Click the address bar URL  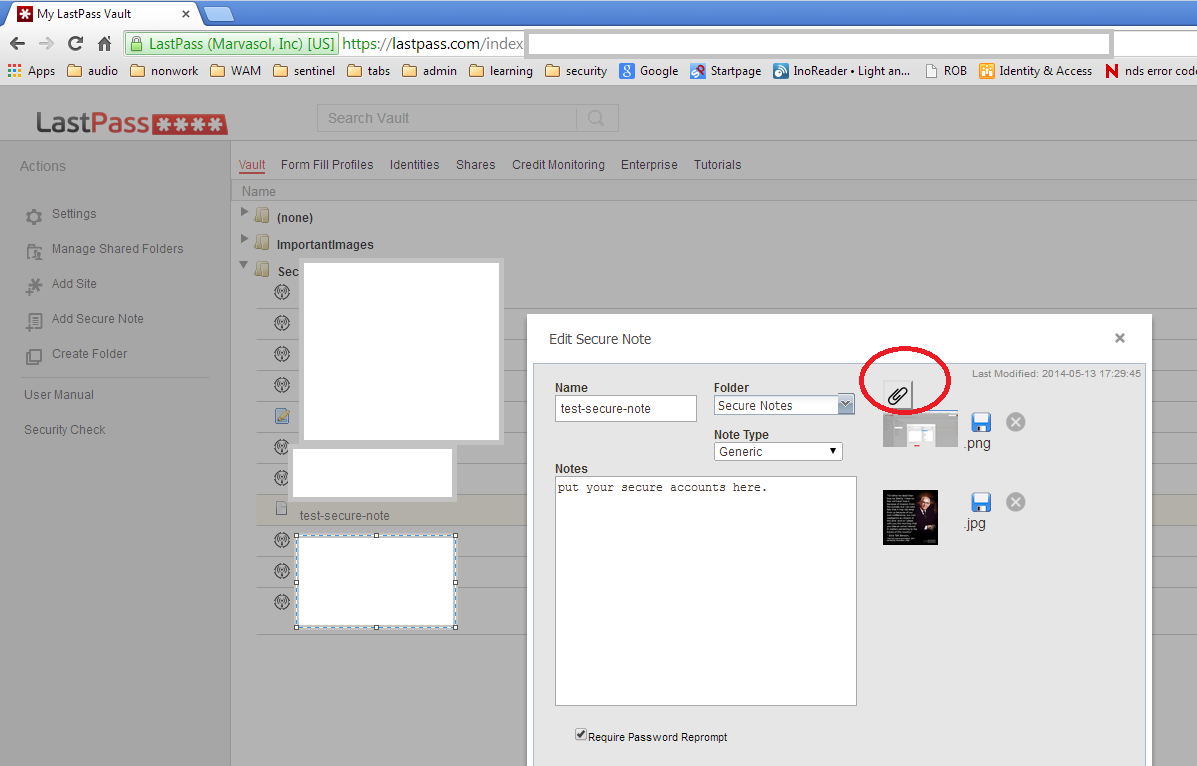click(x=433, y=44)
